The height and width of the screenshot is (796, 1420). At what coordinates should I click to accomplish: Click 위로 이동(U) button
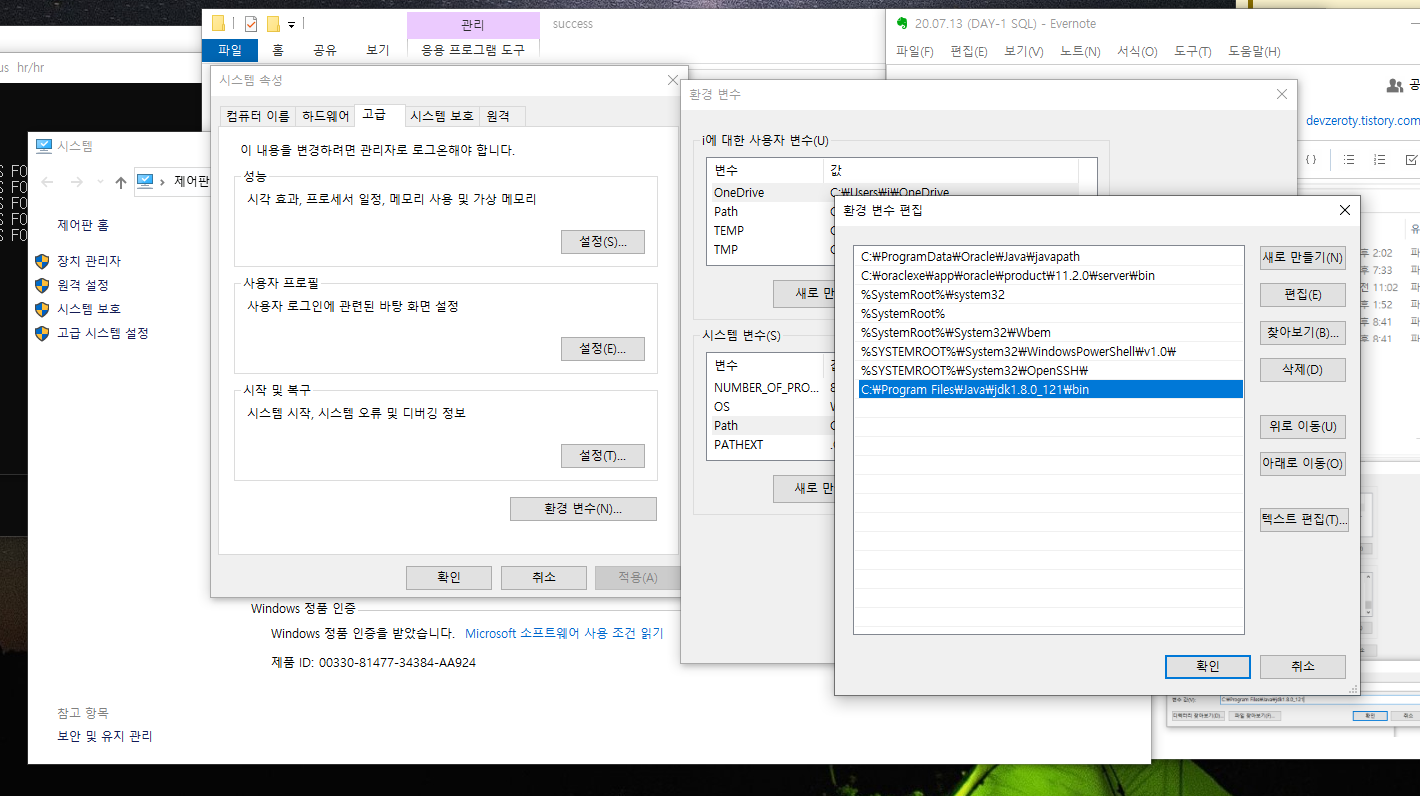(1303, 427)
